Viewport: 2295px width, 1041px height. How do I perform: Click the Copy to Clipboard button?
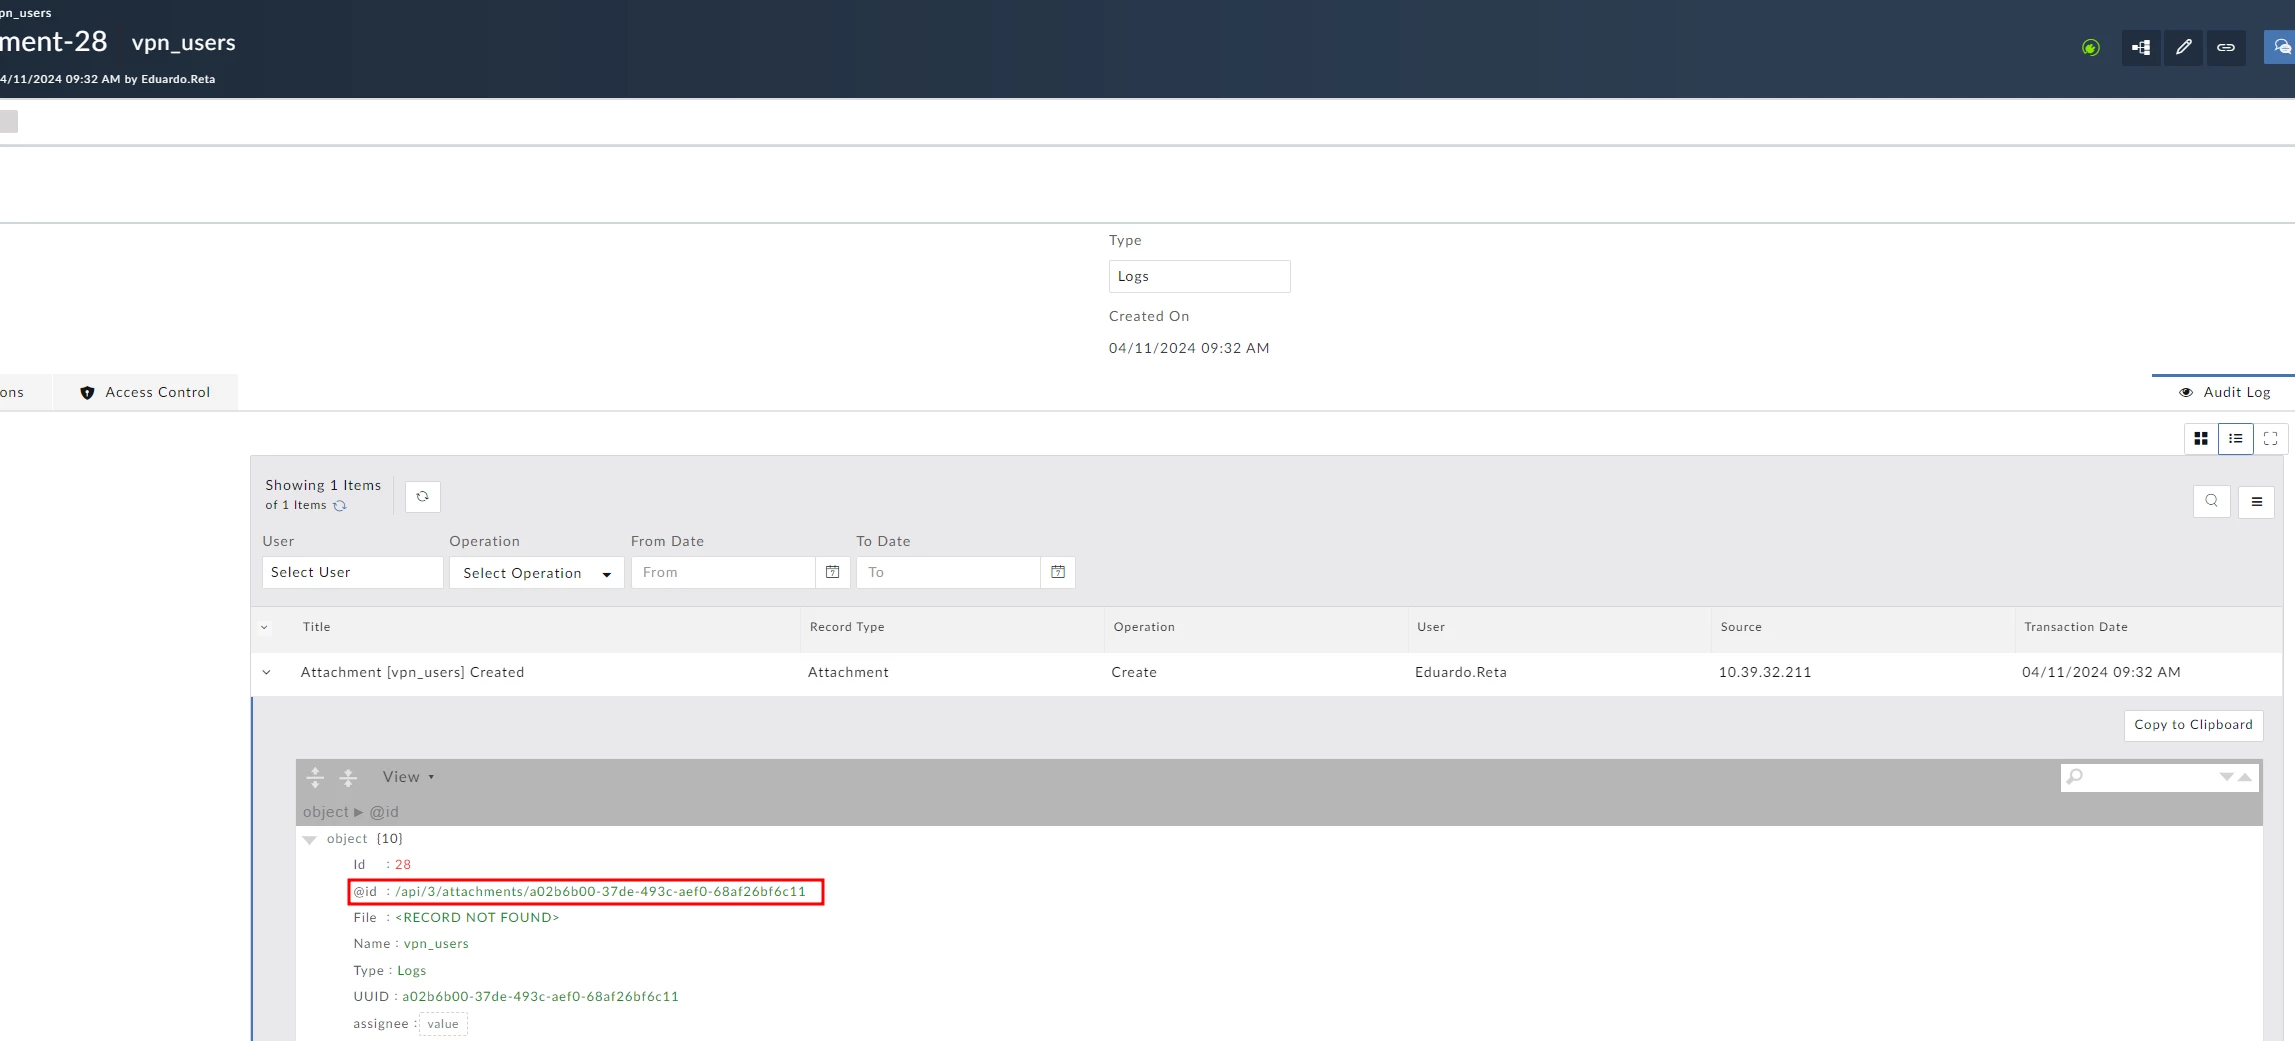coord(2193,725)
